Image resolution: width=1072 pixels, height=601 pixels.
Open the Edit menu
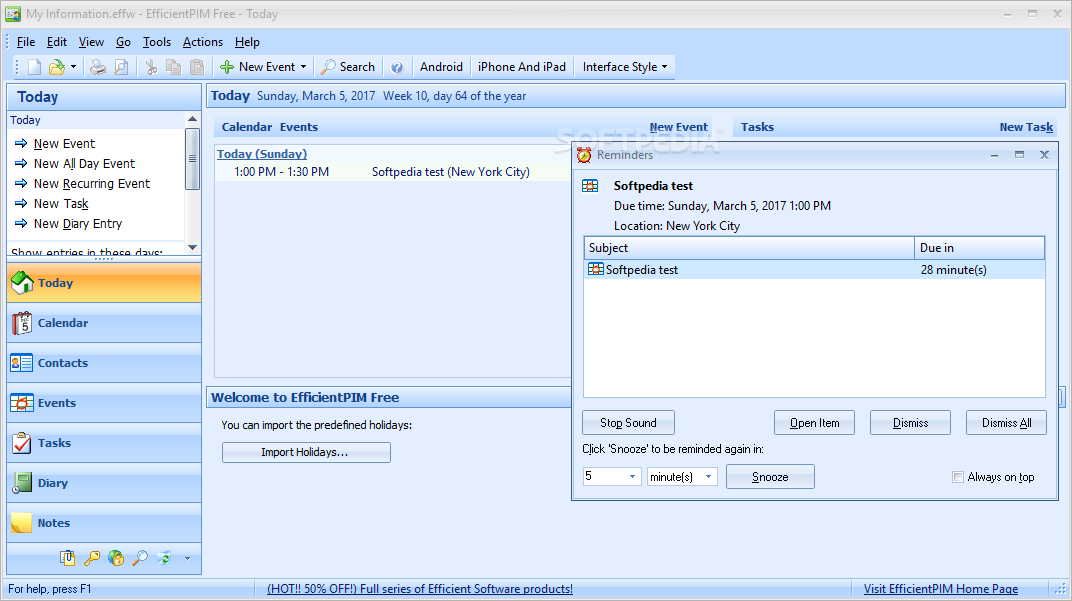pyautogui.click(x=57, y=42)
